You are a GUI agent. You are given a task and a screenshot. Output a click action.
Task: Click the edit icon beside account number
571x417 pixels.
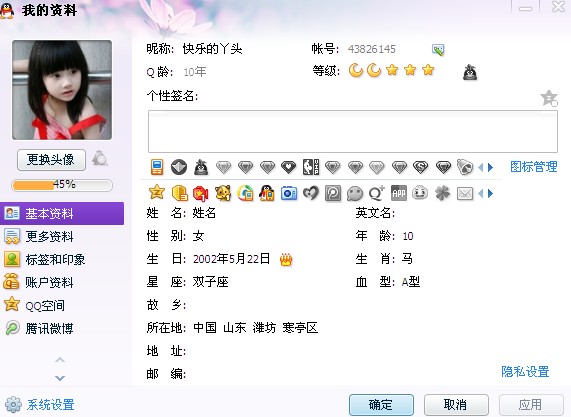coord(438,50)
